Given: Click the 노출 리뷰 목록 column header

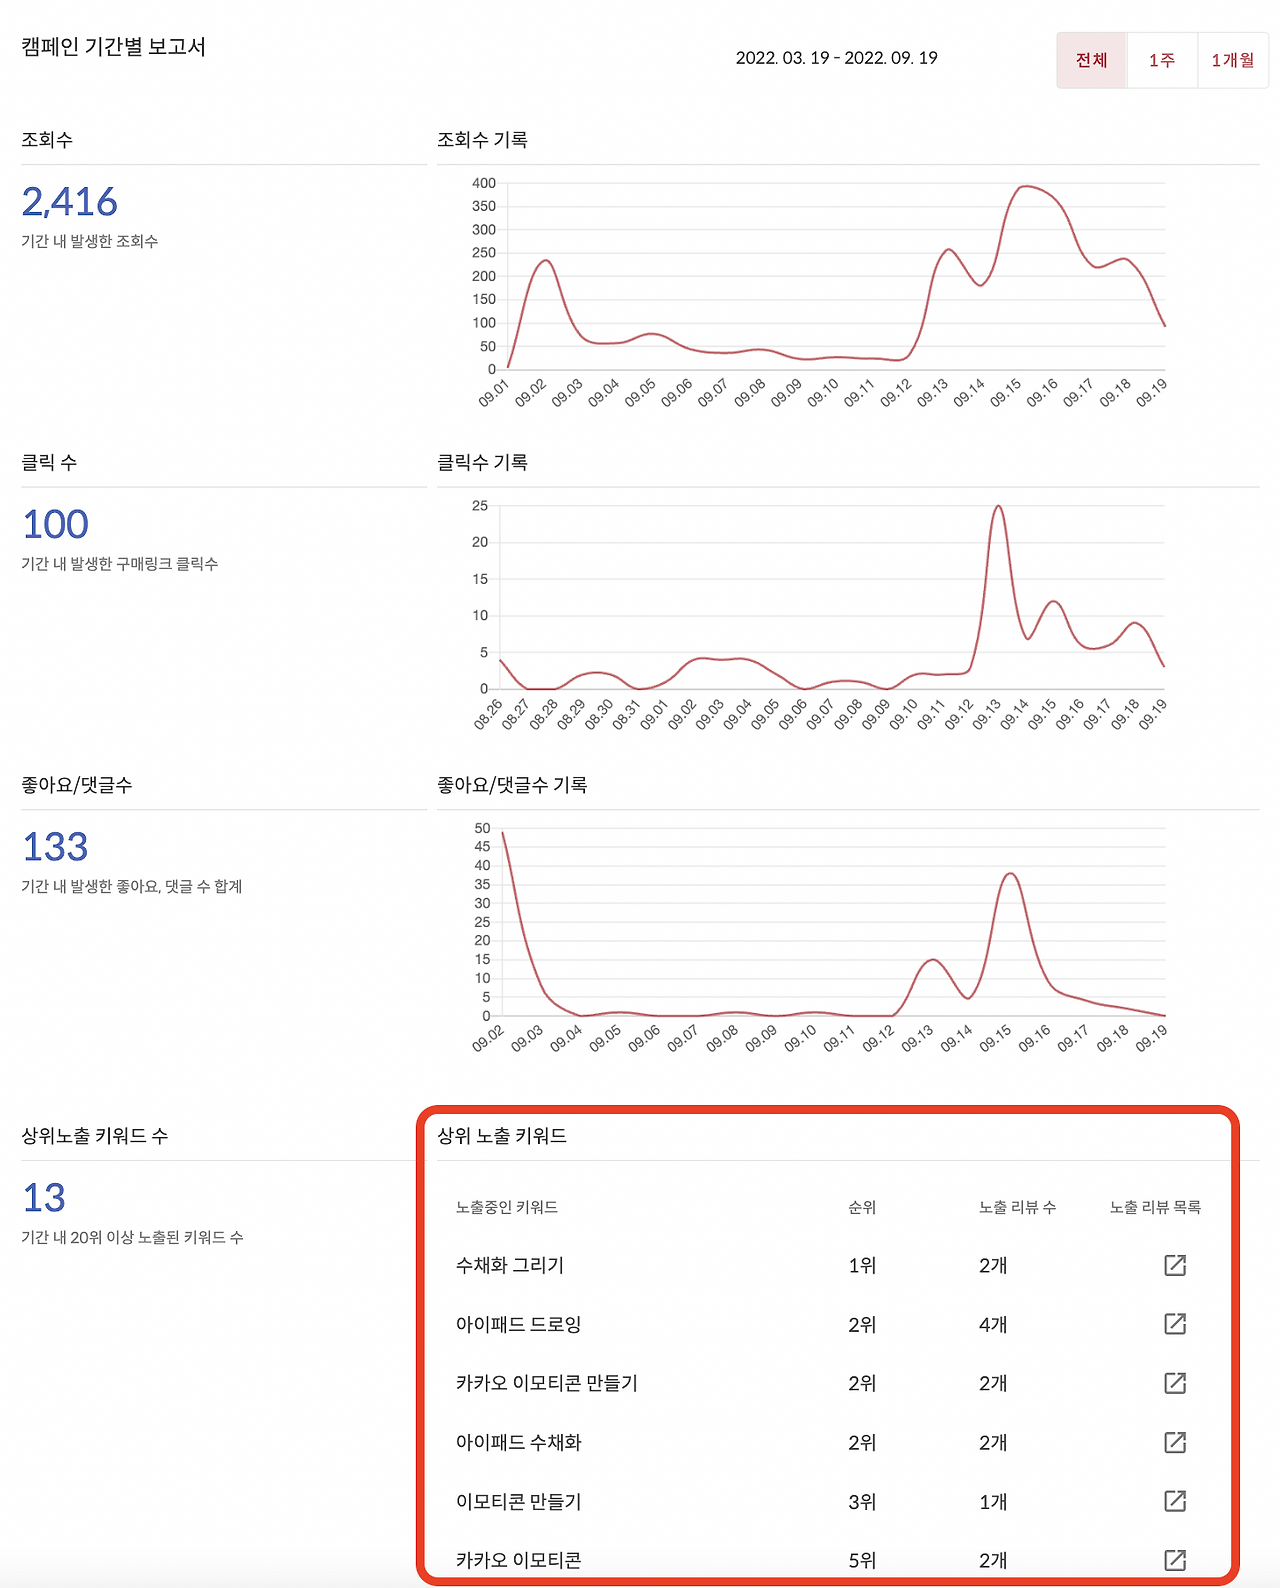Looking at the screenshot, I should click(x=1155, y=1207).
